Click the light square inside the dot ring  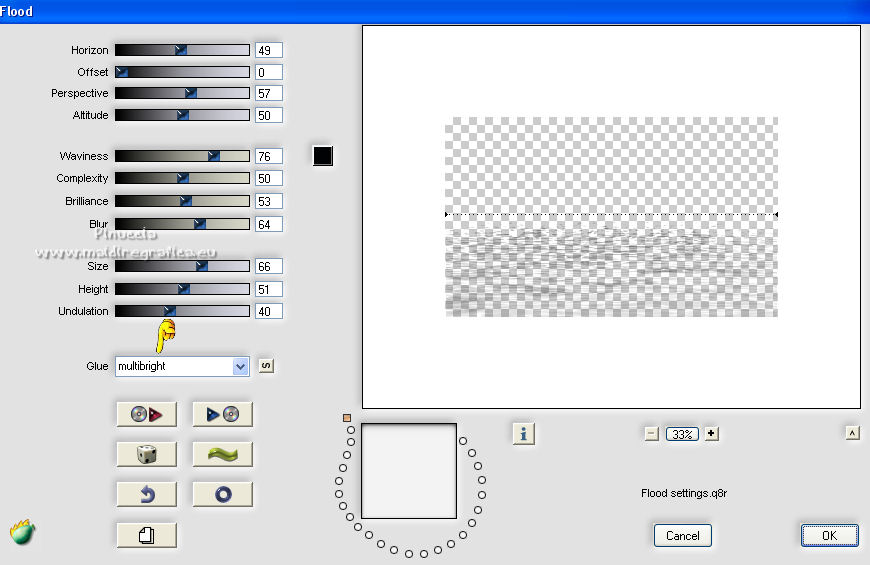click(x=409, y=471)
